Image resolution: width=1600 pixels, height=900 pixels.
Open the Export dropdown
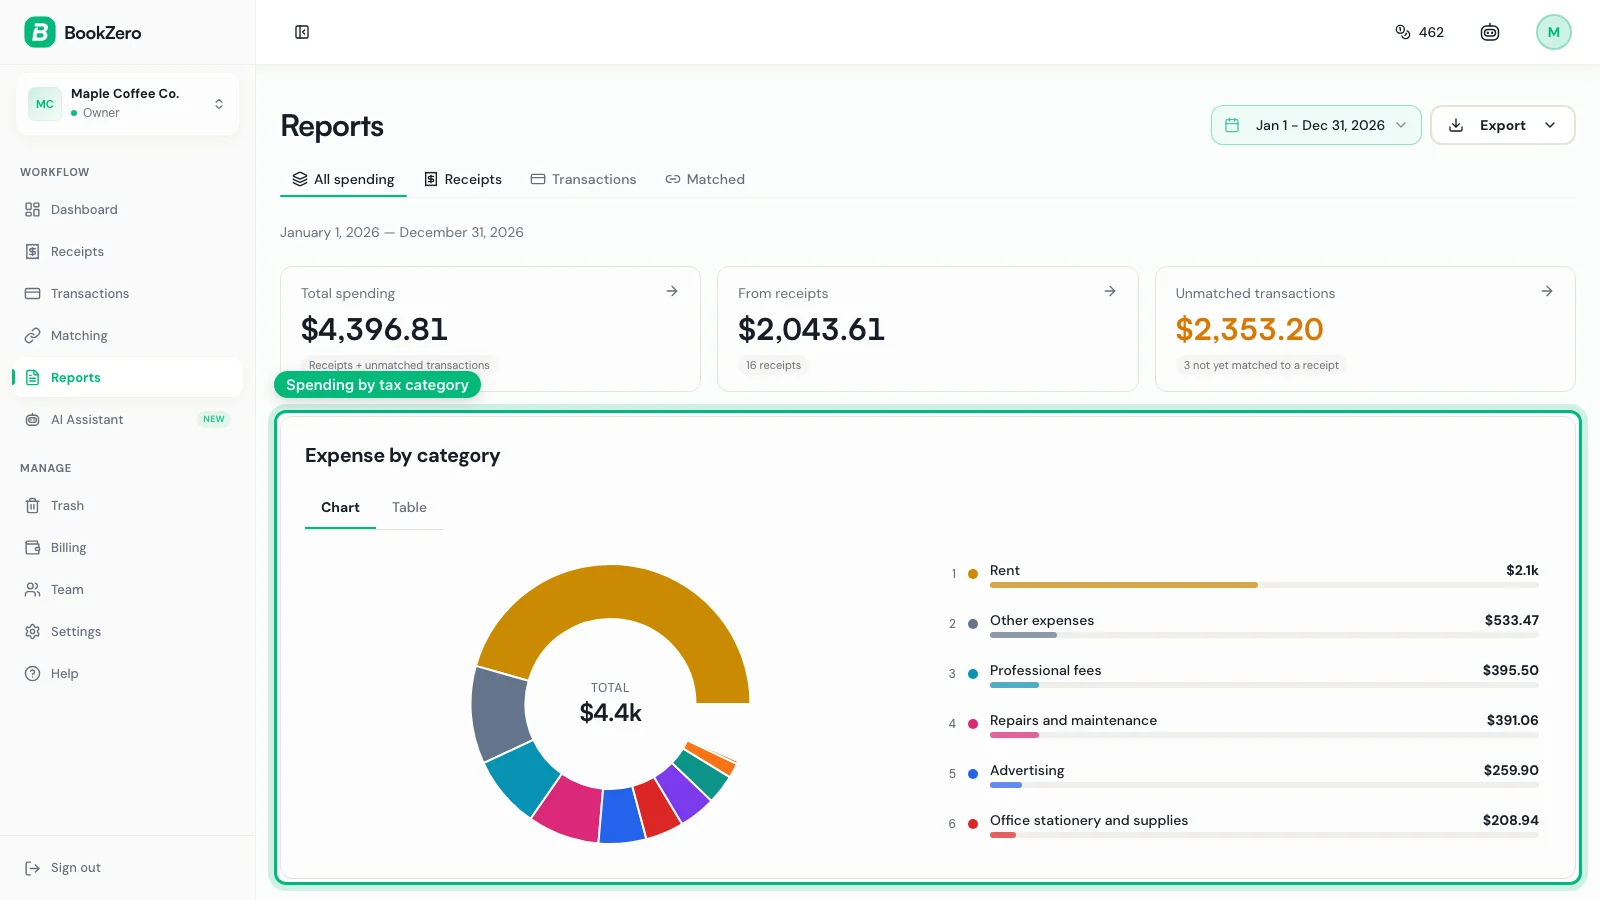pos(1503,125)
